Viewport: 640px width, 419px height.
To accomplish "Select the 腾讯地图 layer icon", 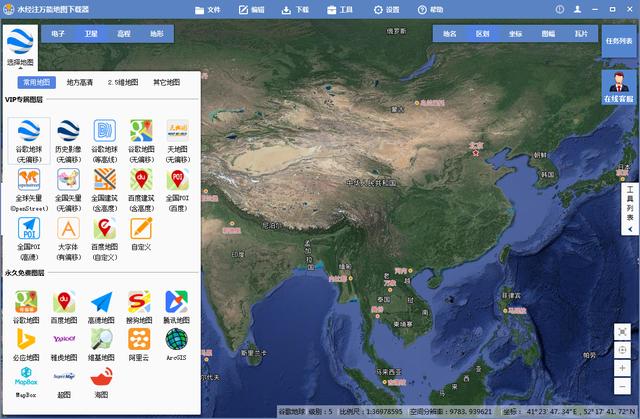I will (x=176, y=306).
